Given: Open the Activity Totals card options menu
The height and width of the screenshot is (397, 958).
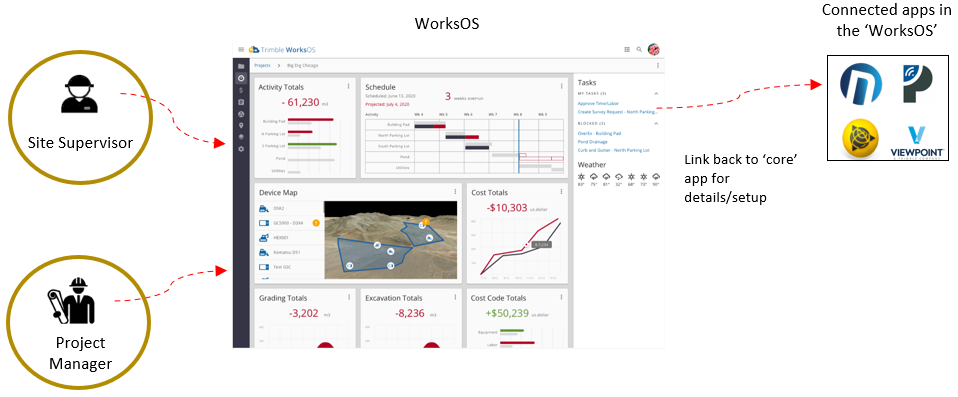Looking at the screenshot, I should pos(348,87).
